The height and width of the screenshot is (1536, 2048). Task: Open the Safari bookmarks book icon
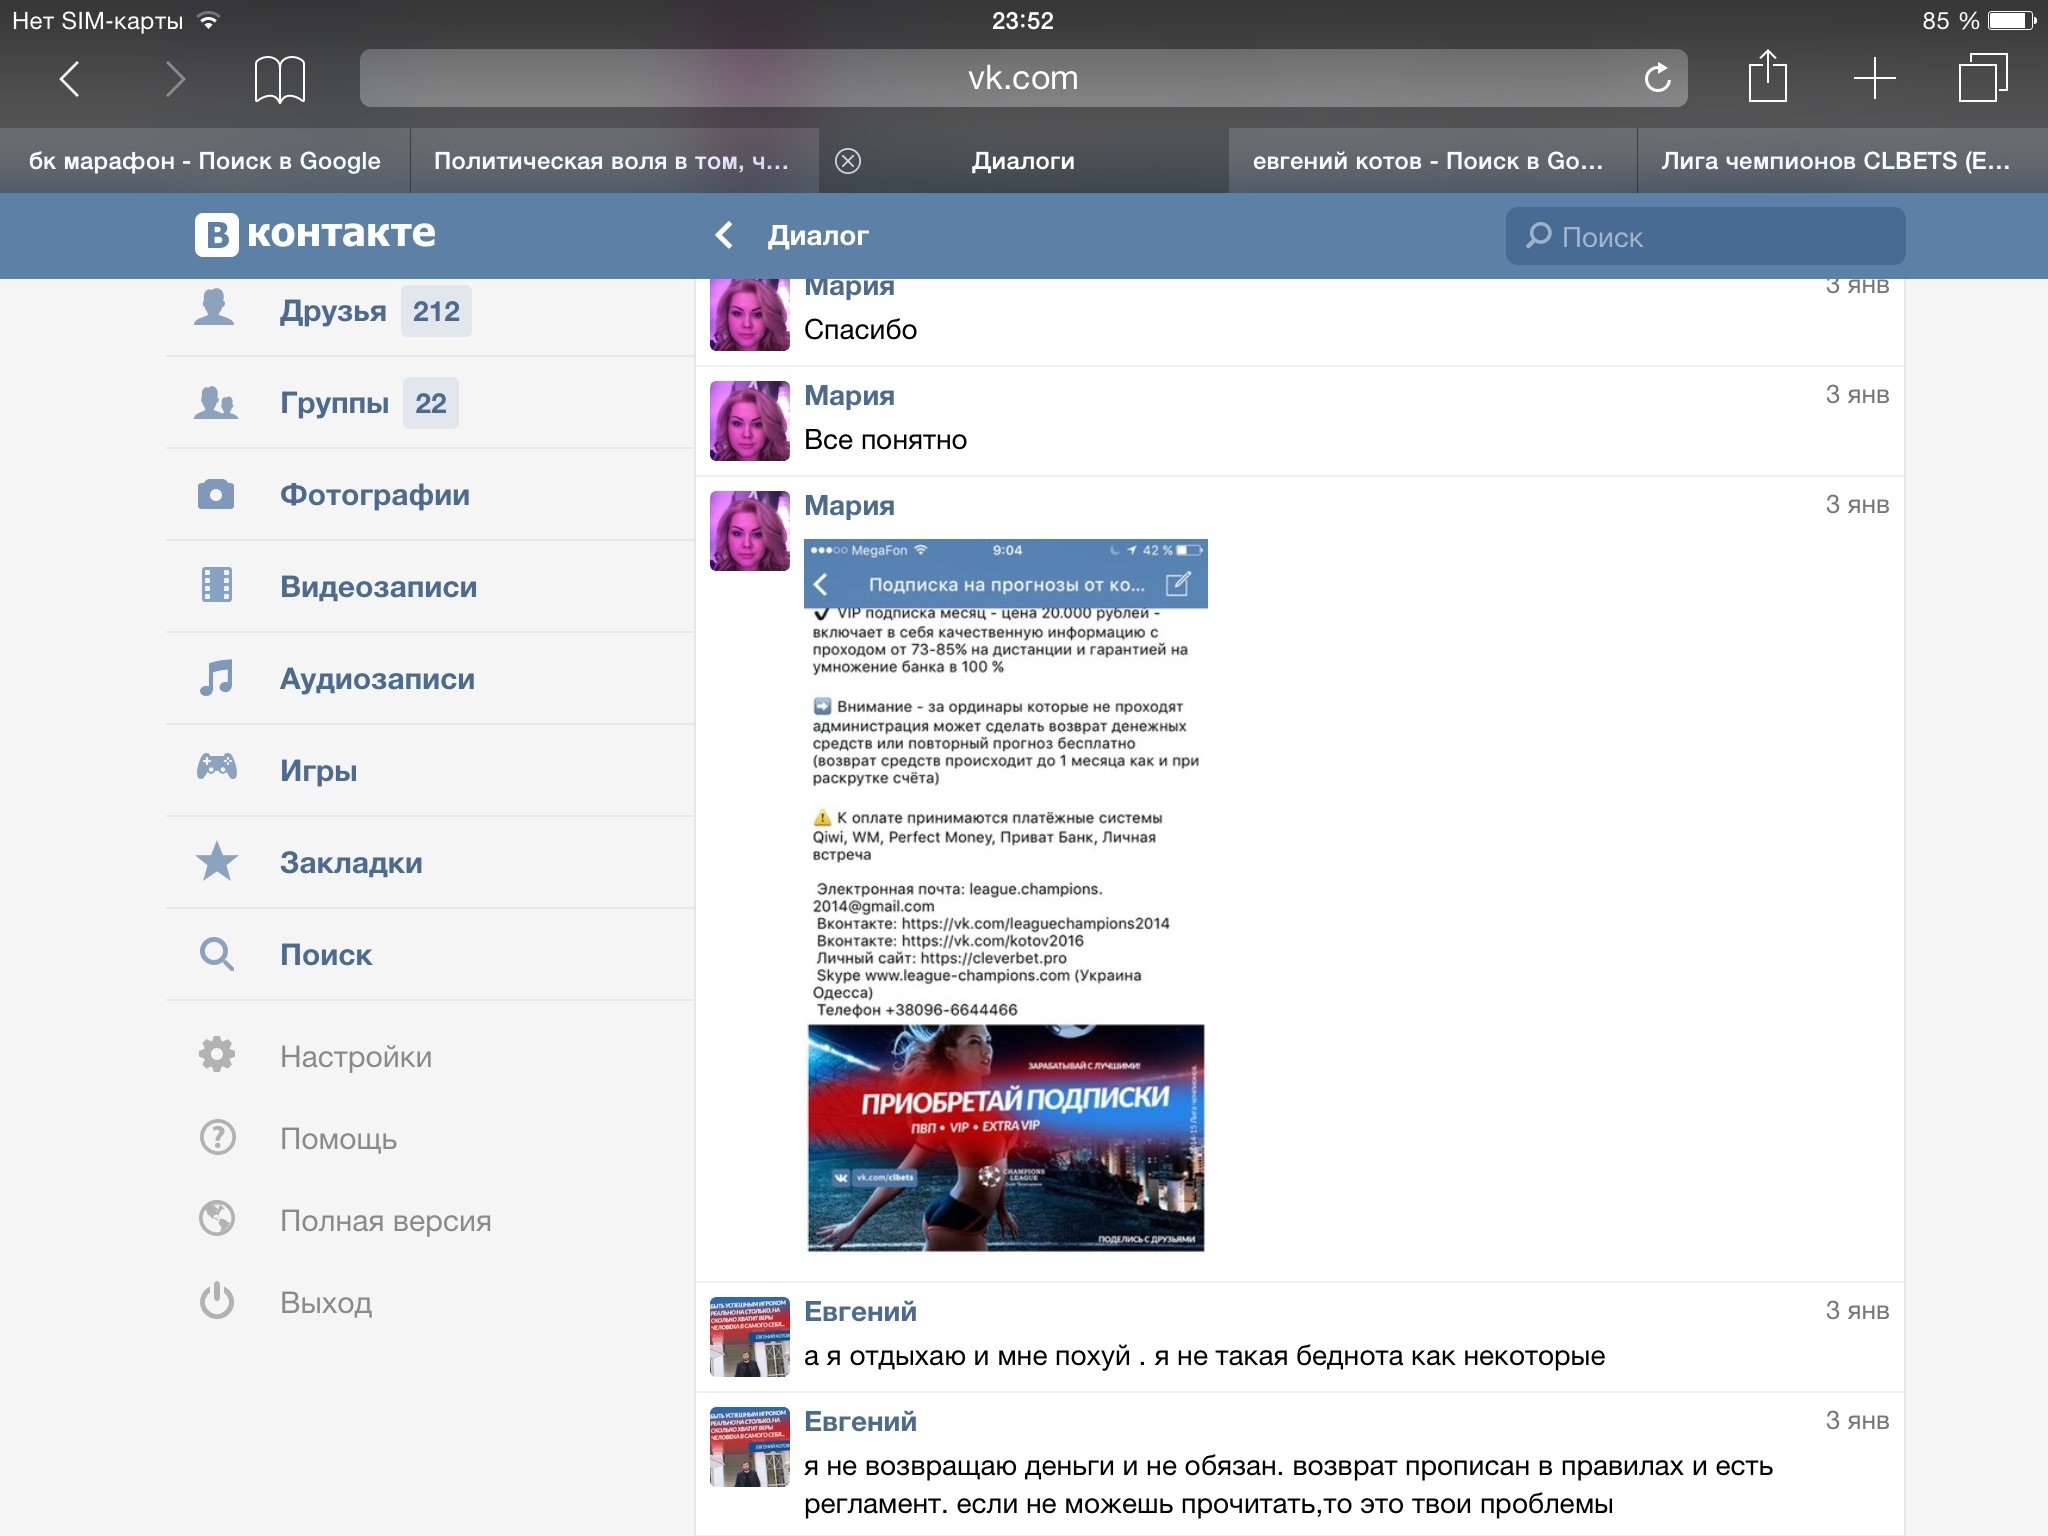pos(279,79)
